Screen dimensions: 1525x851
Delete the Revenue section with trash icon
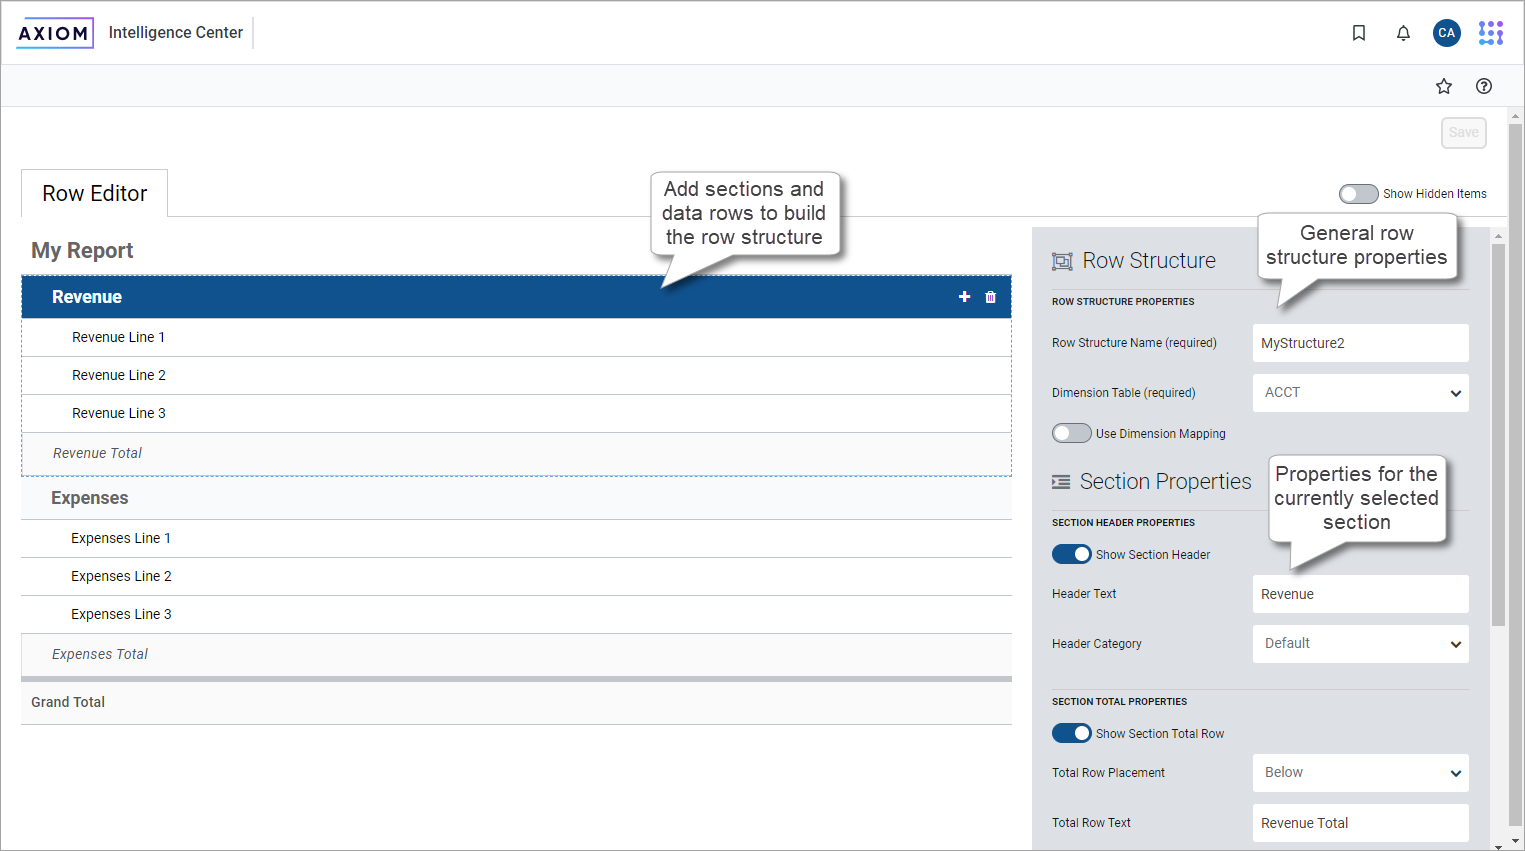tap(990, 297)
